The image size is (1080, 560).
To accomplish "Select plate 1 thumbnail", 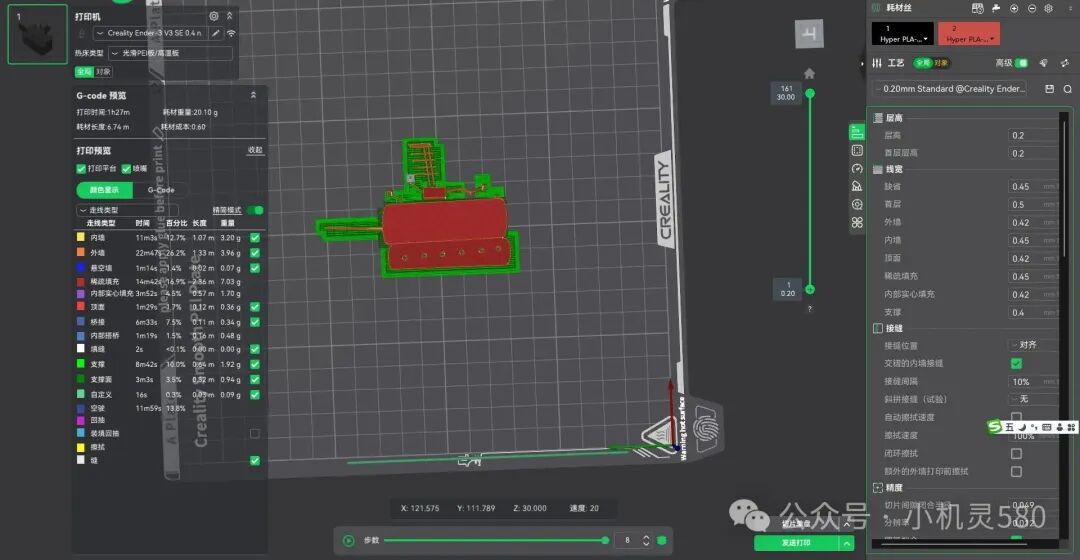I will click(x=37, y=34).
